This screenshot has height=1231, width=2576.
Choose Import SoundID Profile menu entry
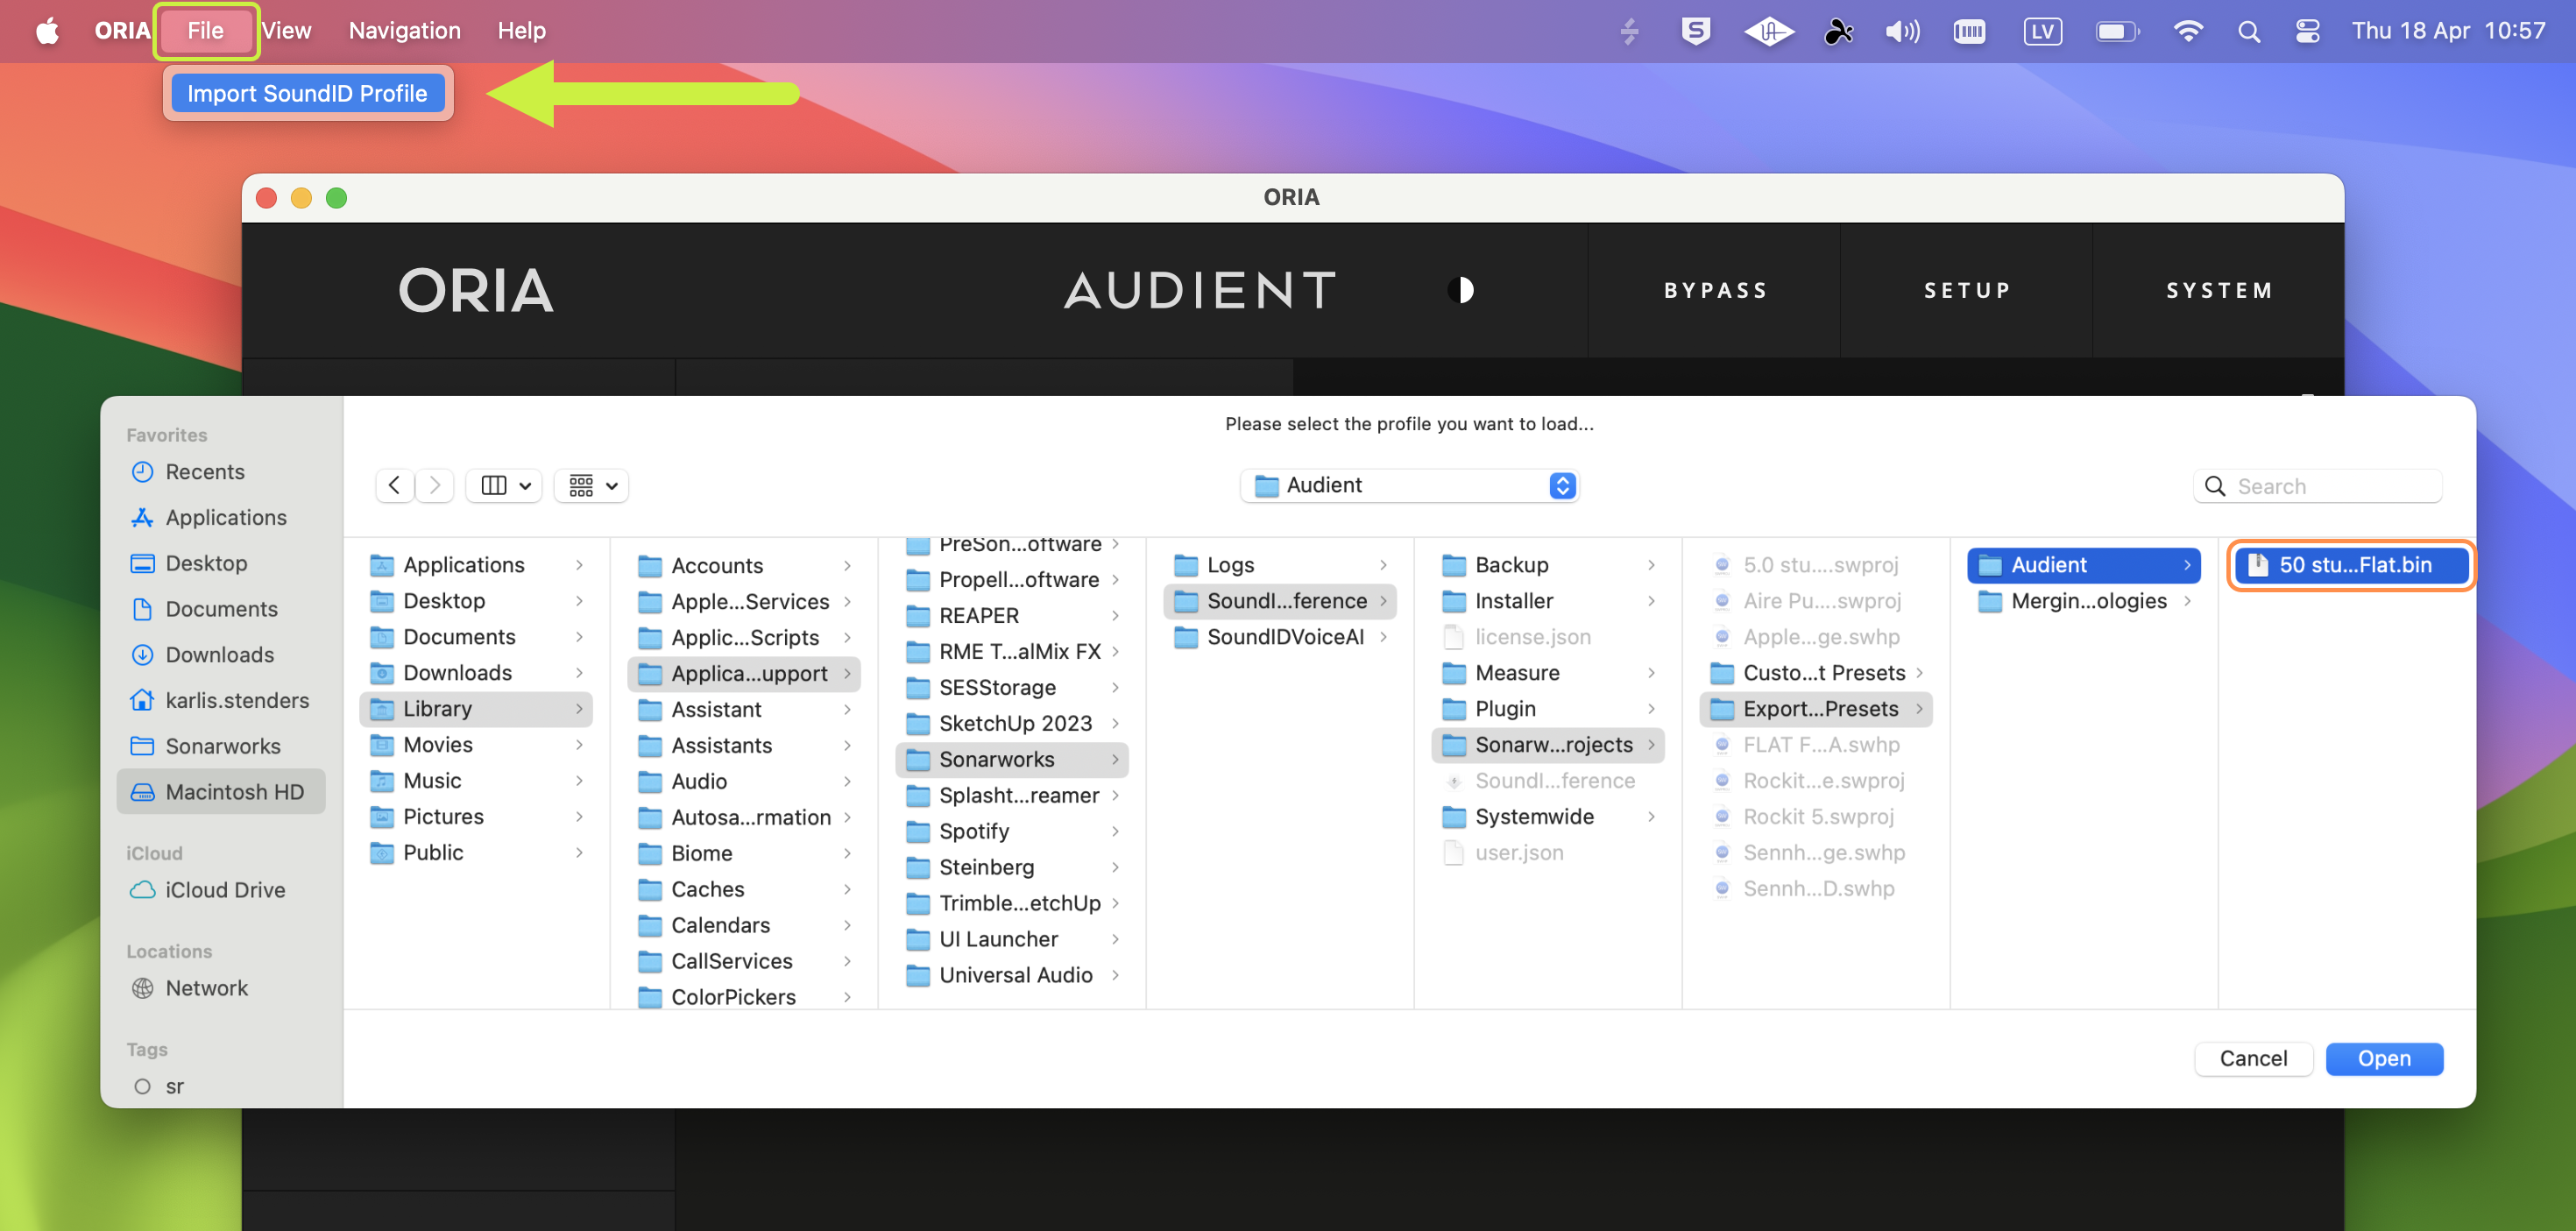[307, 93]
